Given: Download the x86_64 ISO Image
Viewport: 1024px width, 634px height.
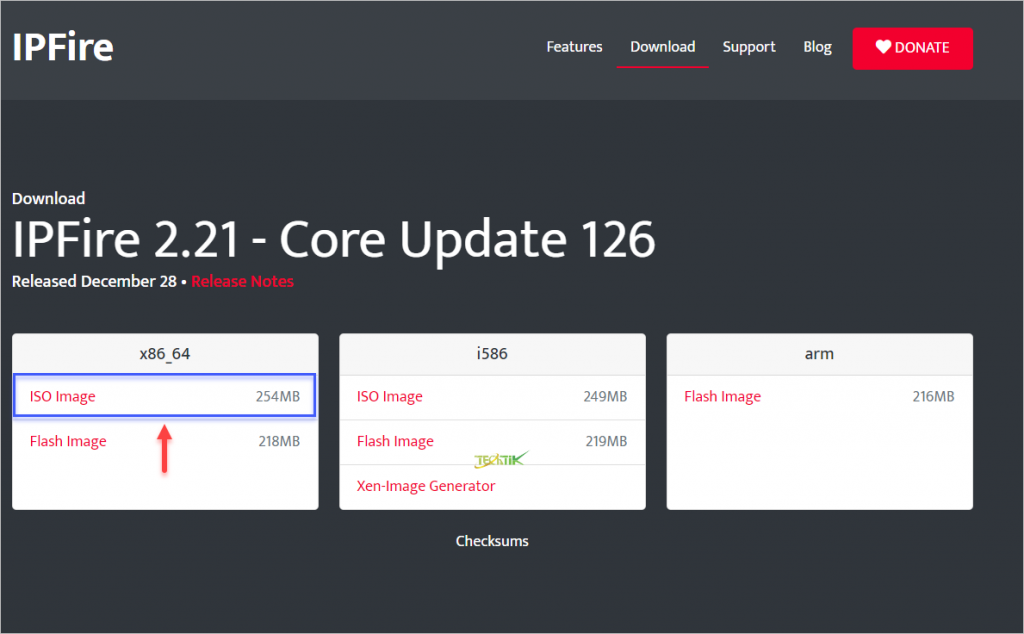Looking at the screenshot, I should pos(63,396).
